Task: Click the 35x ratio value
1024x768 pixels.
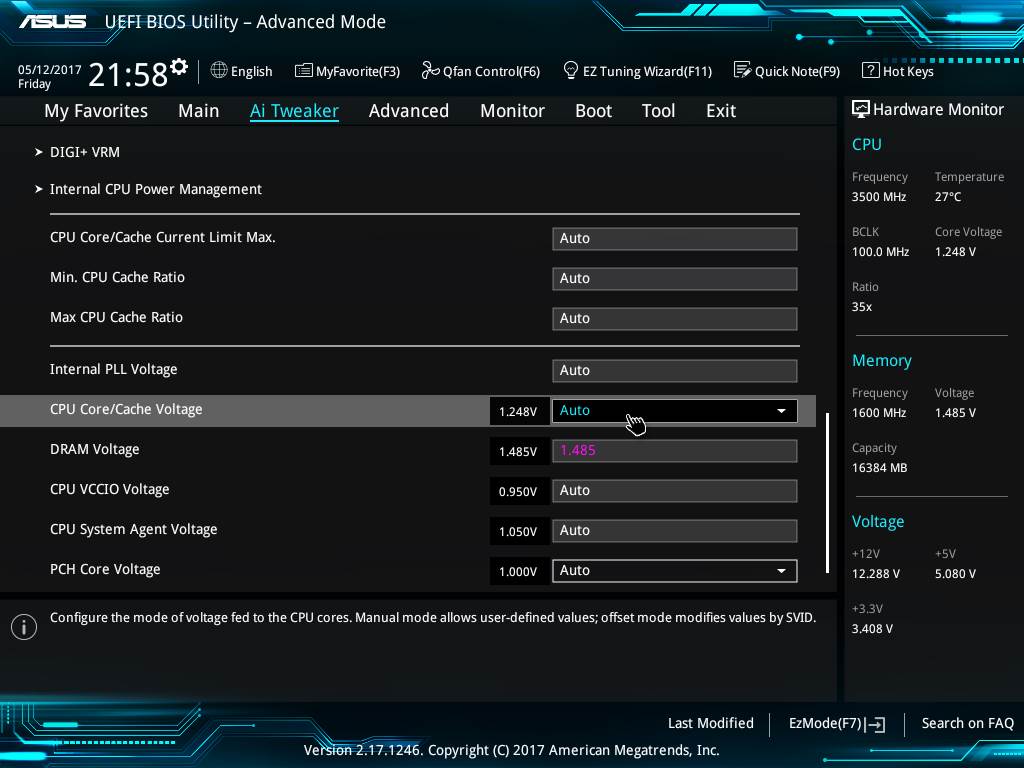Action: click(861, 307)
